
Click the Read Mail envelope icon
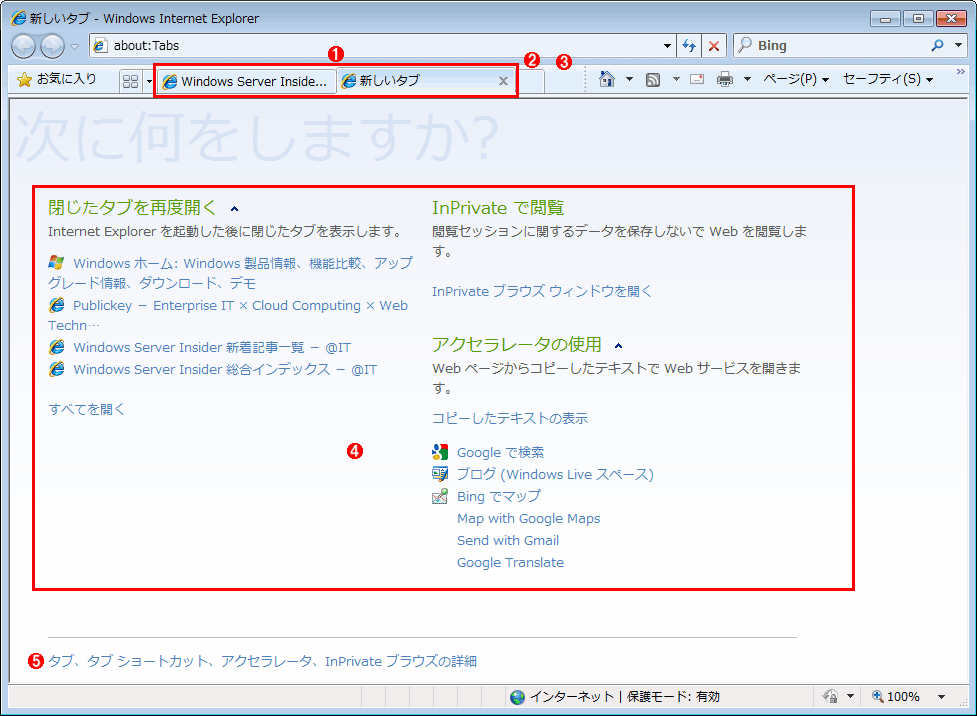[x=697, y=79]
